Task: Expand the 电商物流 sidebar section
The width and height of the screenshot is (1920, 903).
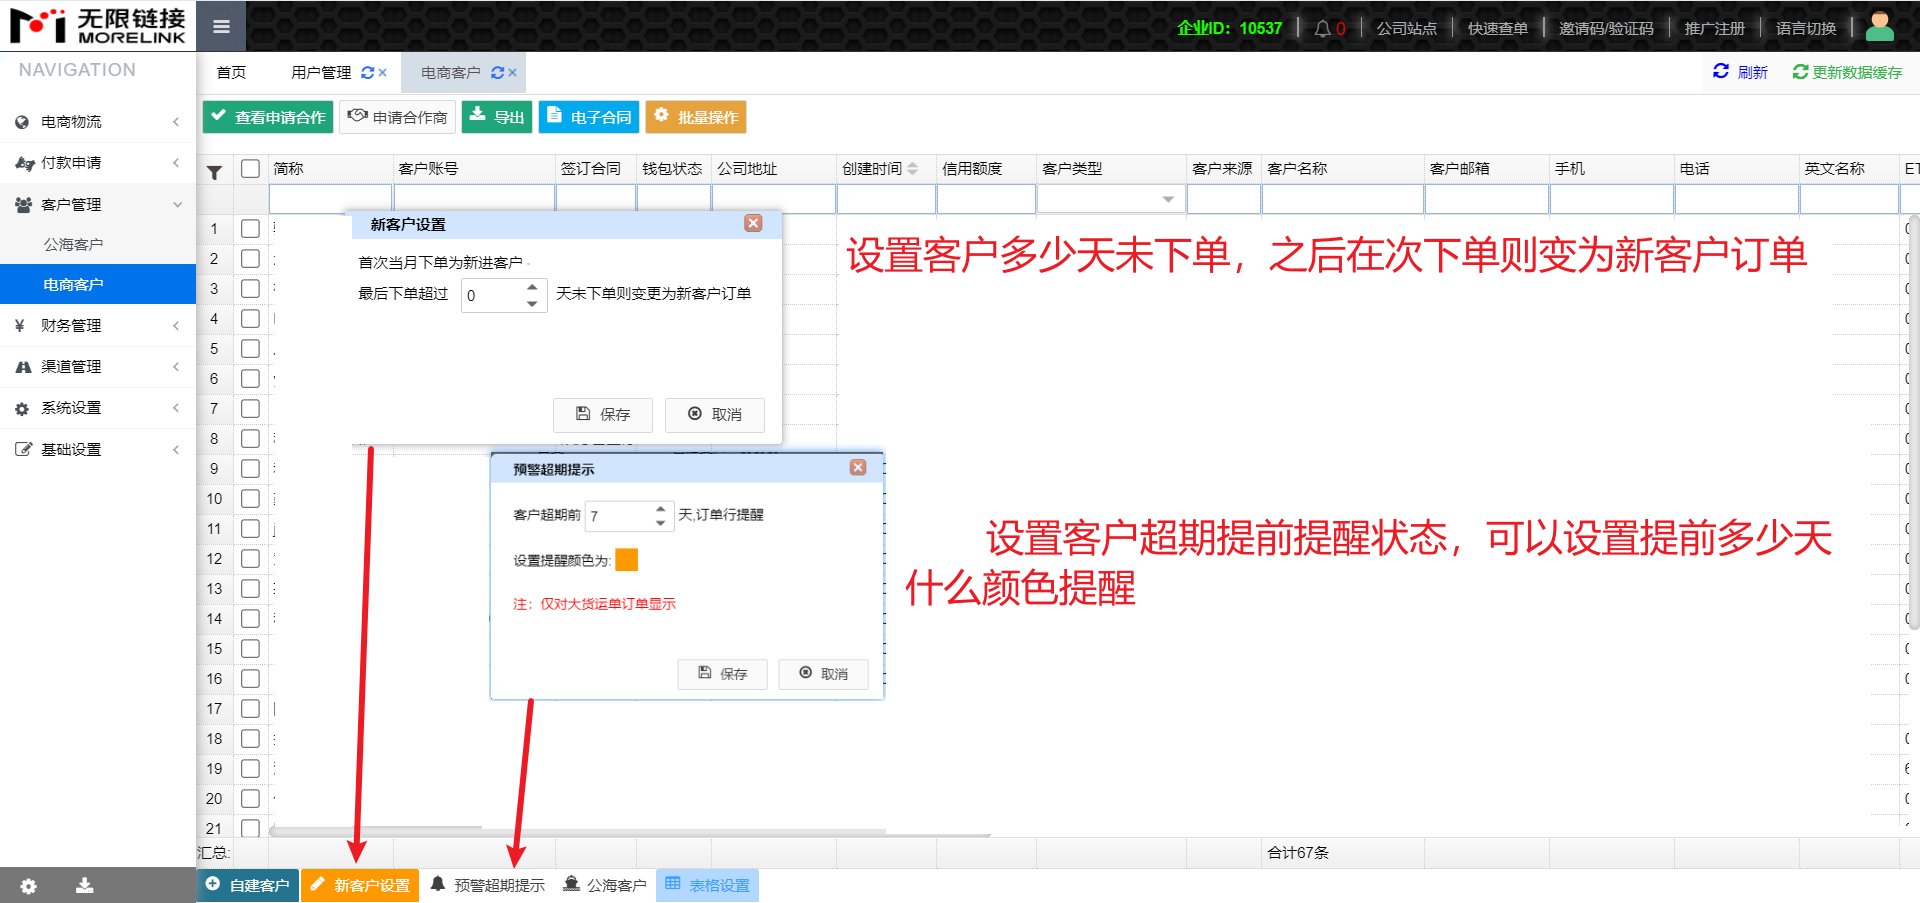Action: click(97, 122)
